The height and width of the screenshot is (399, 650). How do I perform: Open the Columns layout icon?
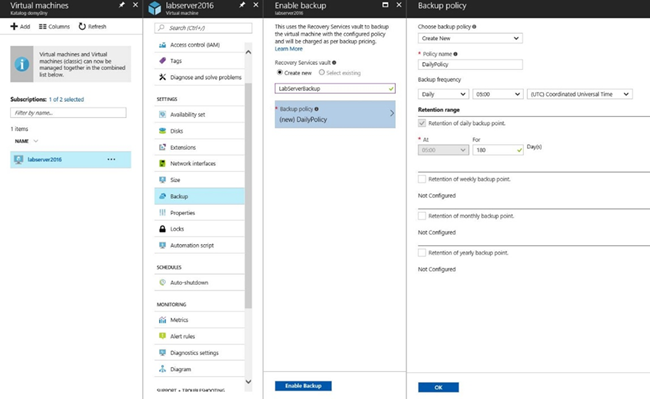[43, 27]
